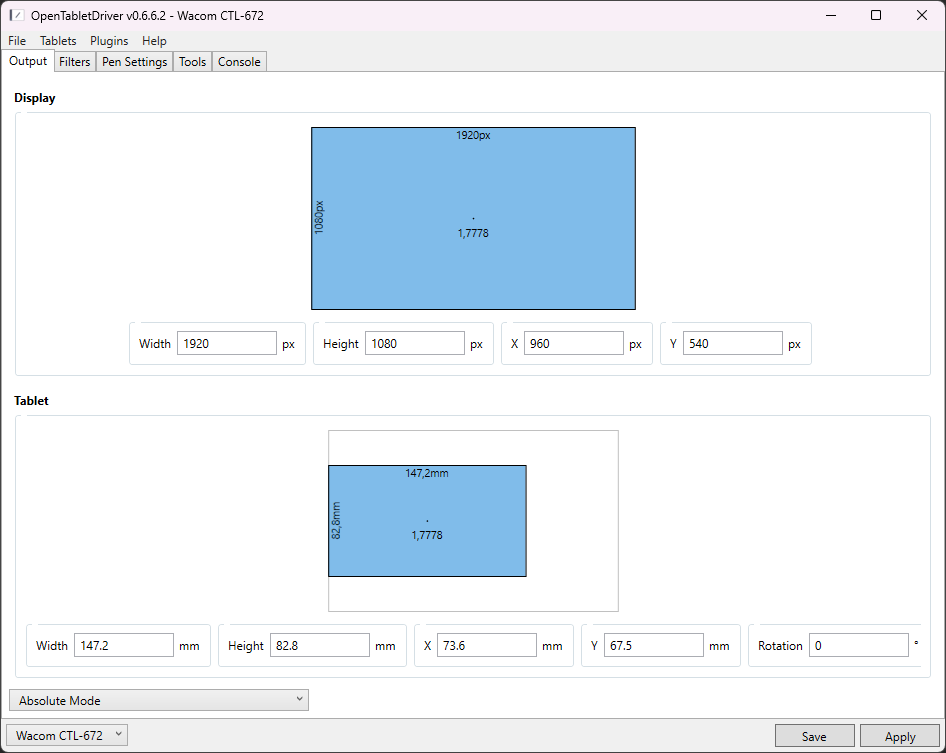Viewport: 946px width, 753px height.
Task: Click the Display Width input field
Action: coord(226,343)
